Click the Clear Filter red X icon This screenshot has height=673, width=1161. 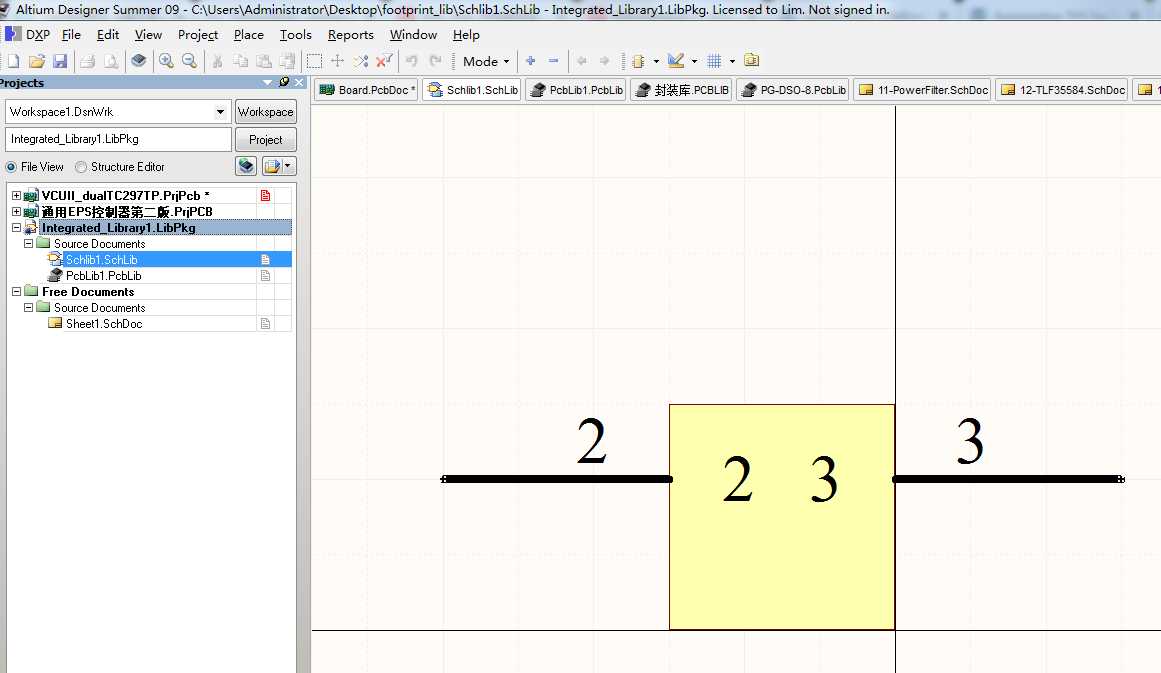(384, 61)
